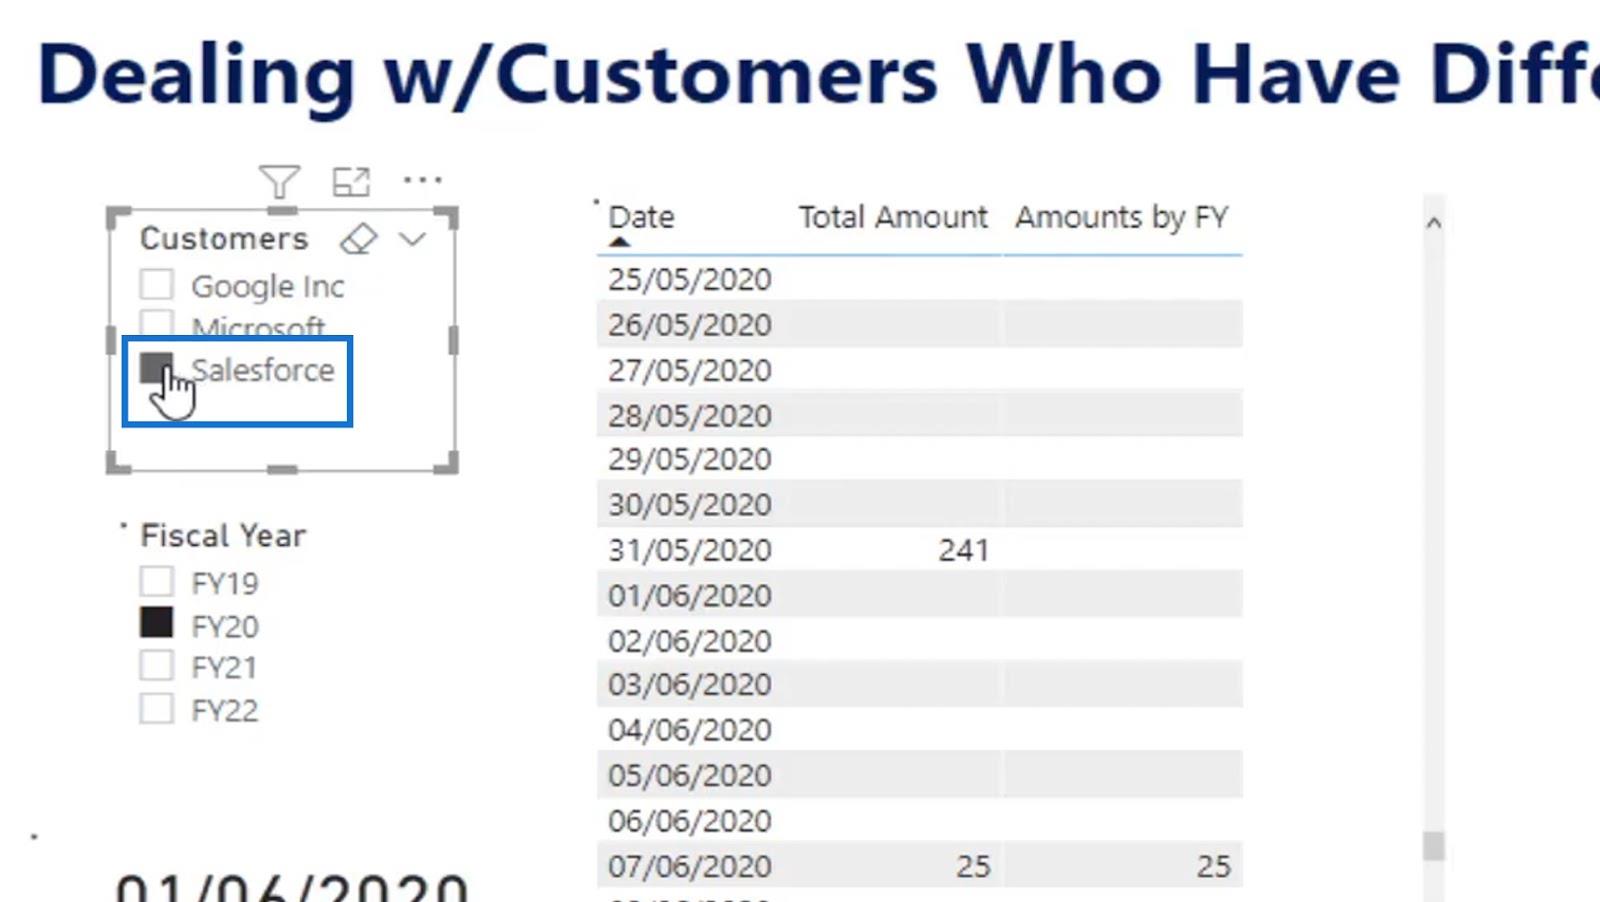Expand the Customers slicer type dropdown chevron
This screenshot has height=902, width=1600.
tap(412, 239)
